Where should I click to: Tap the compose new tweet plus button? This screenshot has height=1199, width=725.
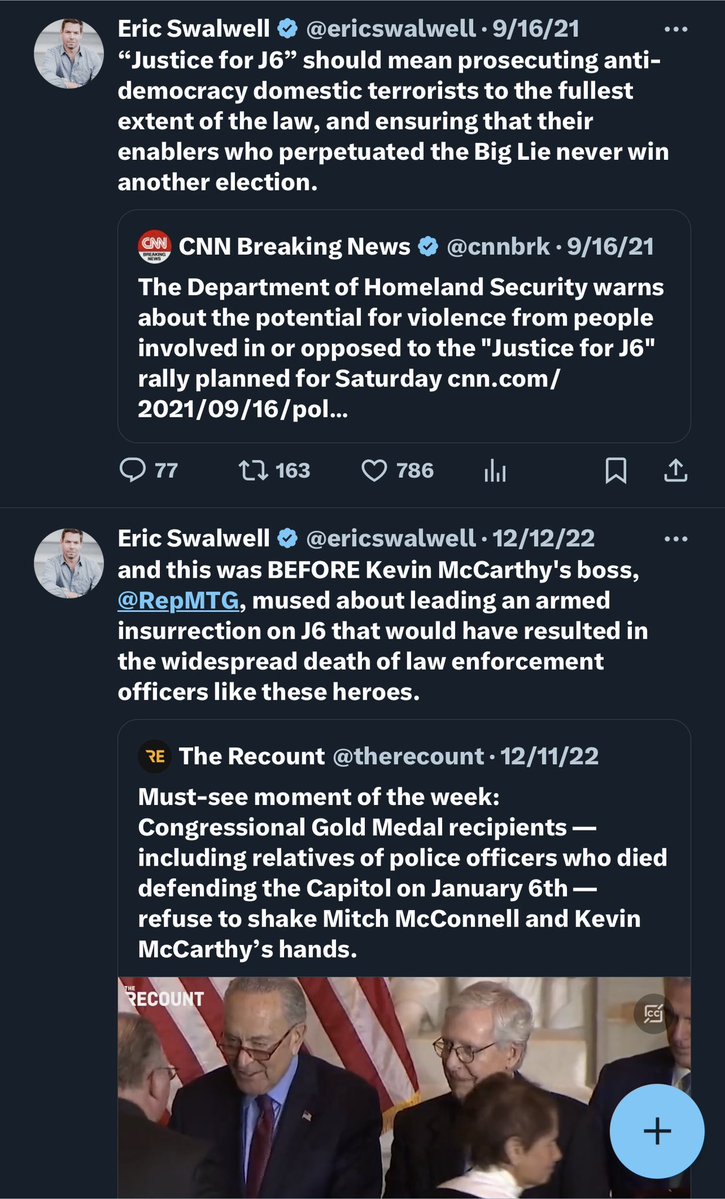[x=657, y=1131]
